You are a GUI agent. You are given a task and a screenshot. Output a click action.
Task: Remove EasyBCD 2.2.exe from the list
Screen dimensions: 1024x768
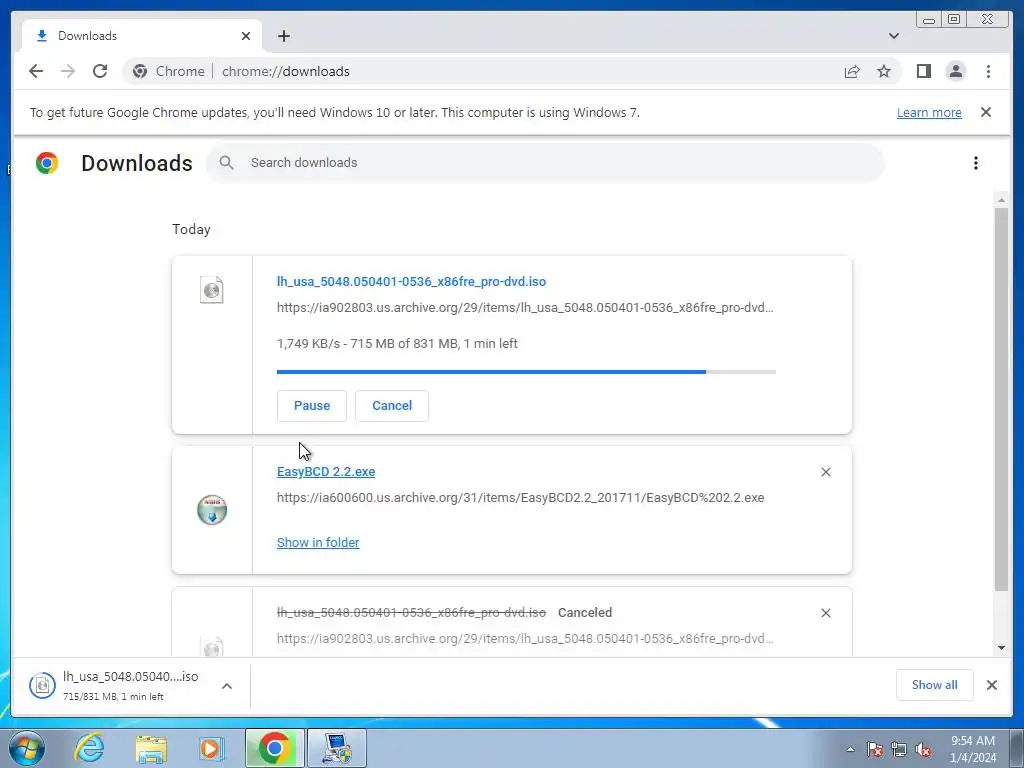click(825, 472)
